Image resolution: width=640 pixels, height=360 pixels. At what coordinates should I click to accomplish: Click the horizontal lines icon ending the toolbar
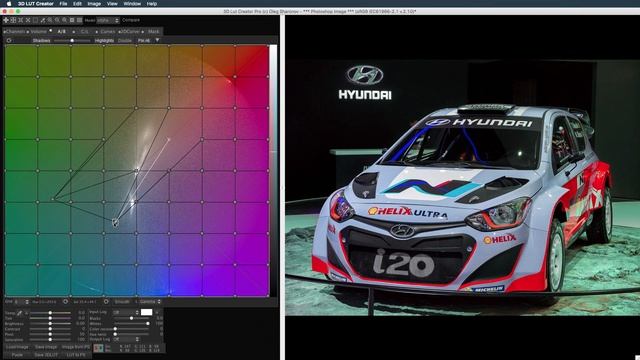coord(79,20)
